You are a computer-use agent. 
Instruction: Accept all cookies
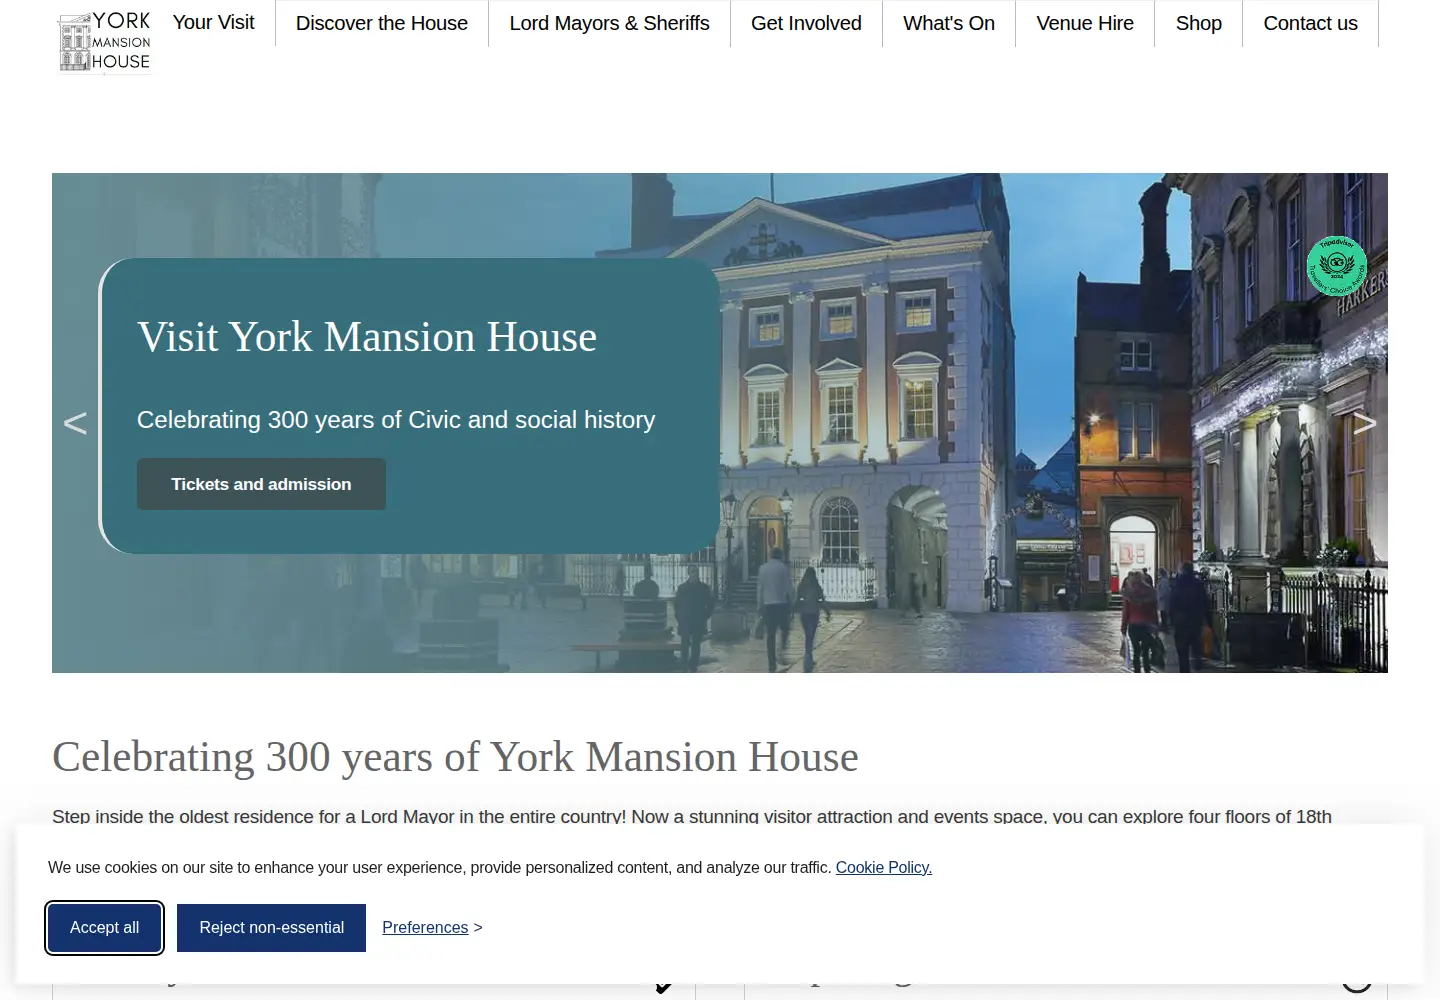coord(105,928)
